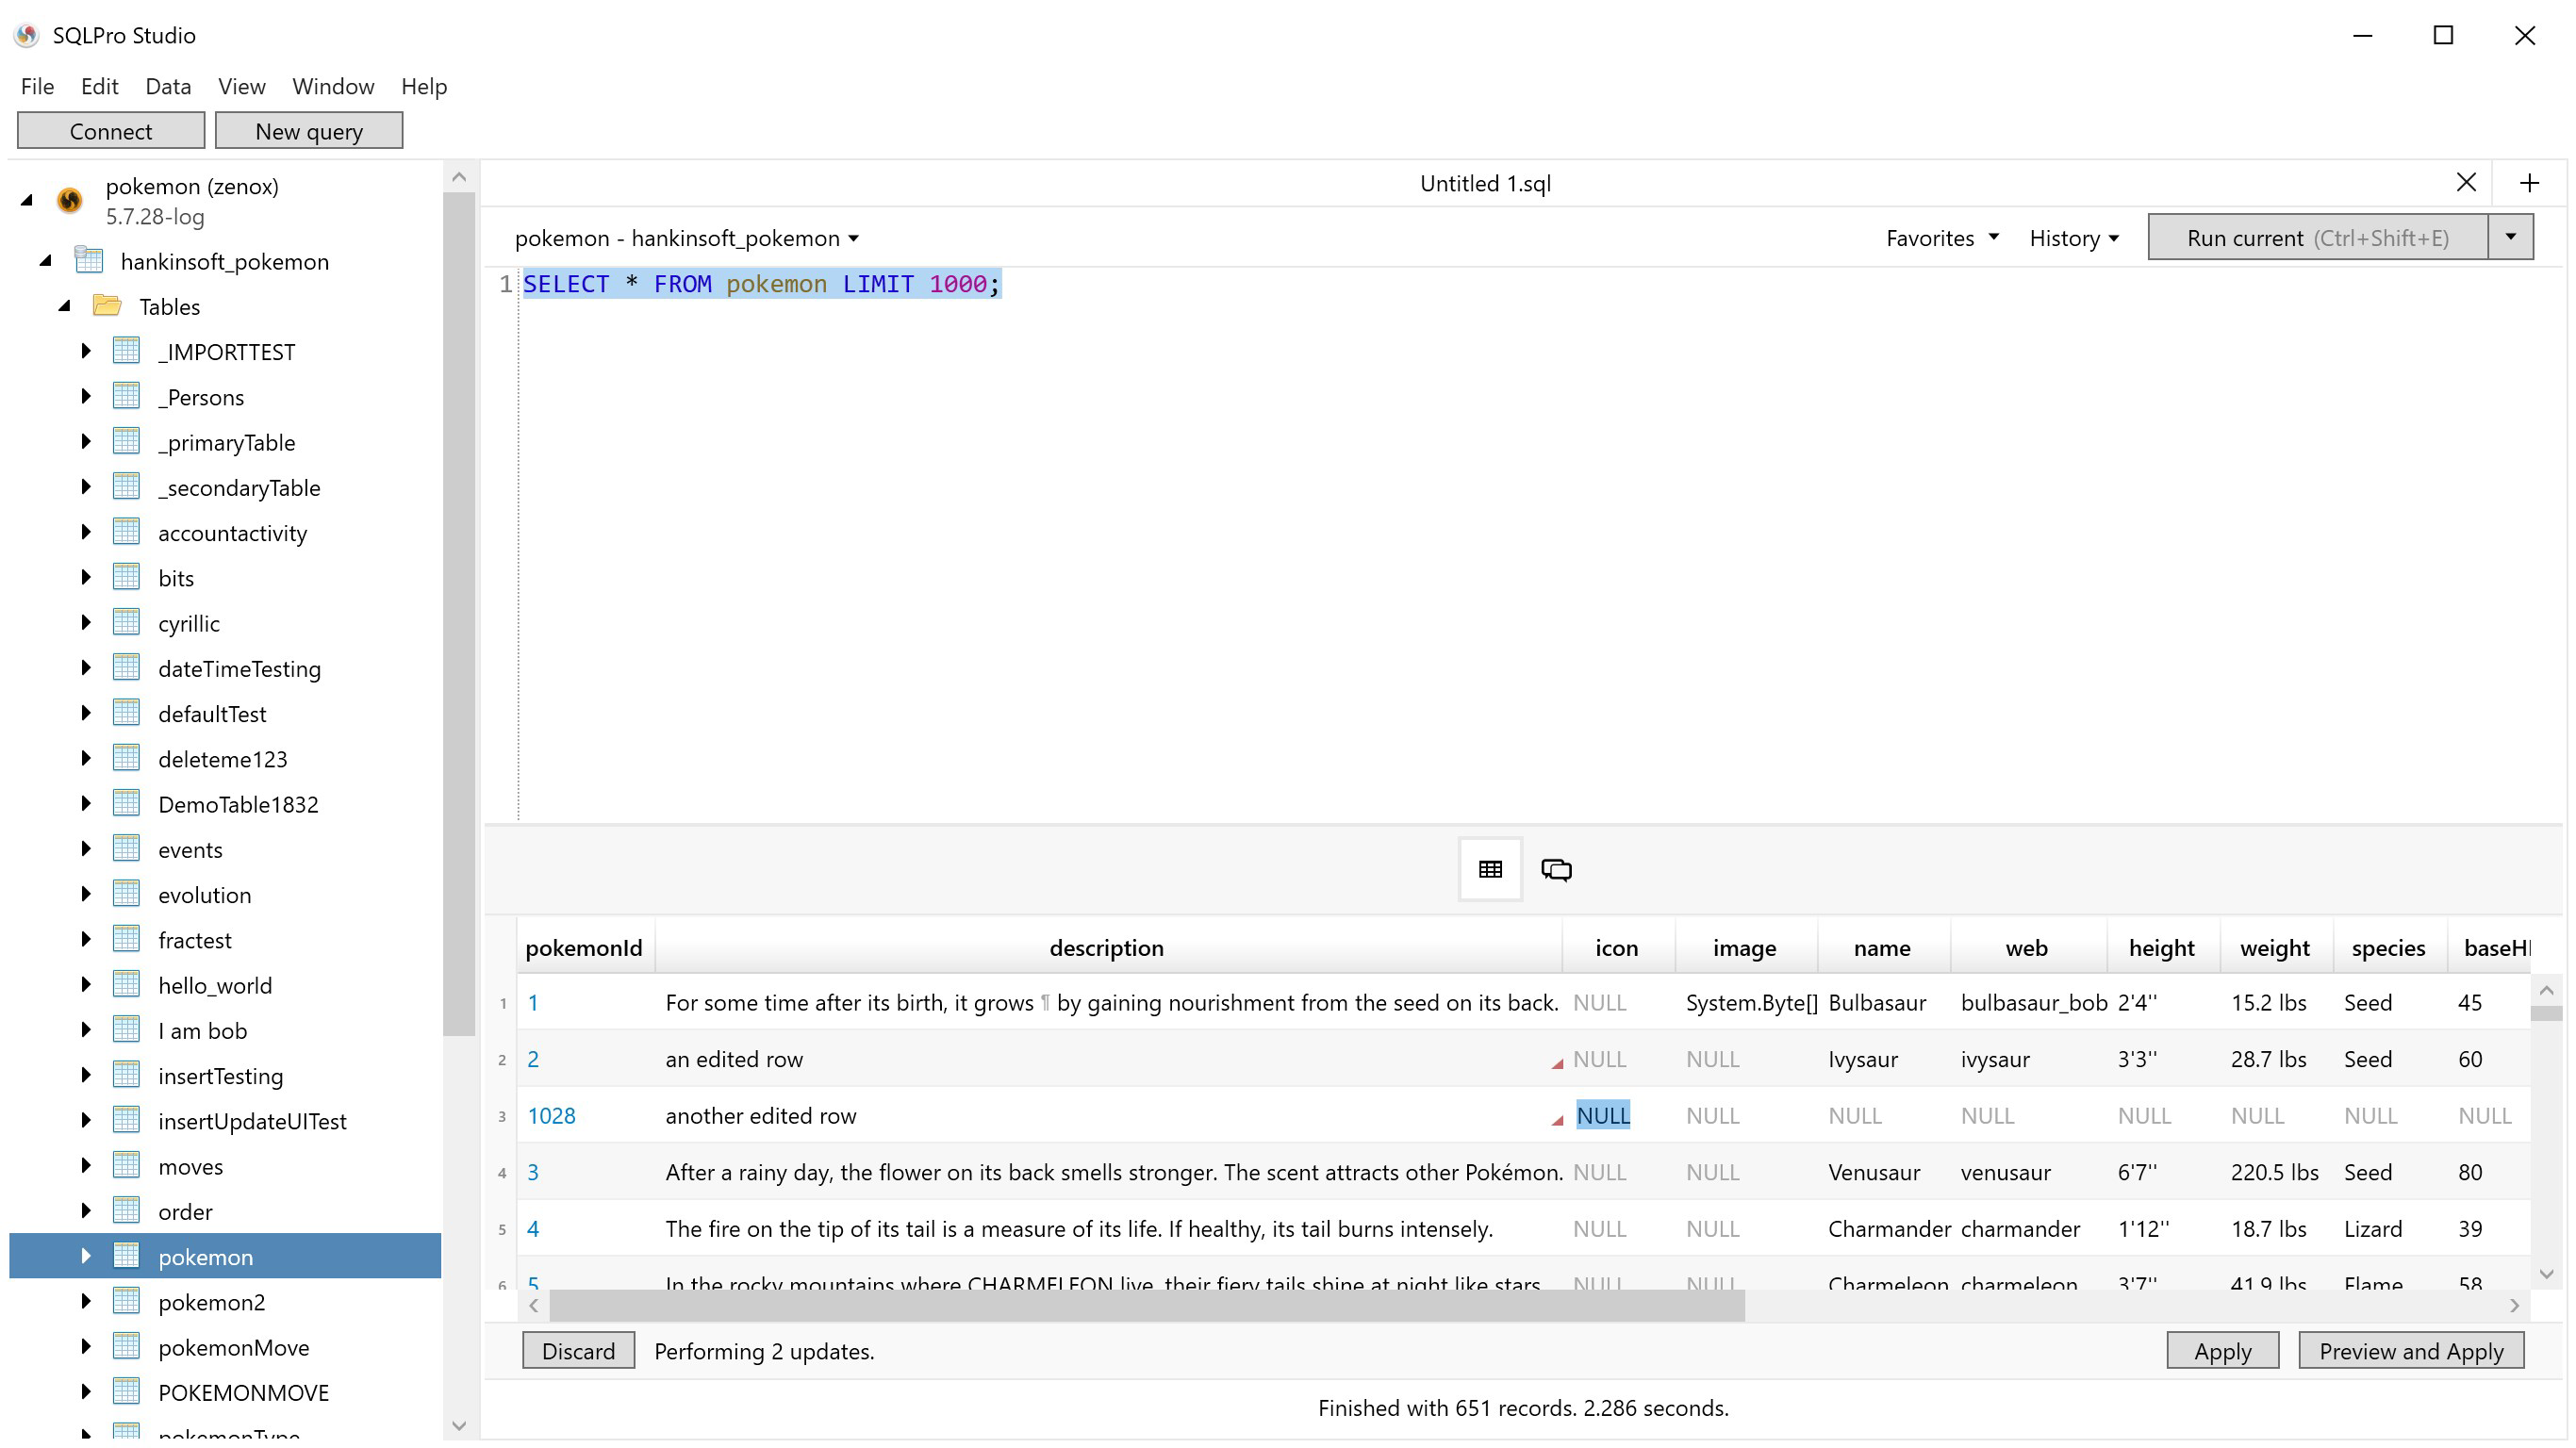
Task: Click the hello_world table icon
Action: point(126,984)
